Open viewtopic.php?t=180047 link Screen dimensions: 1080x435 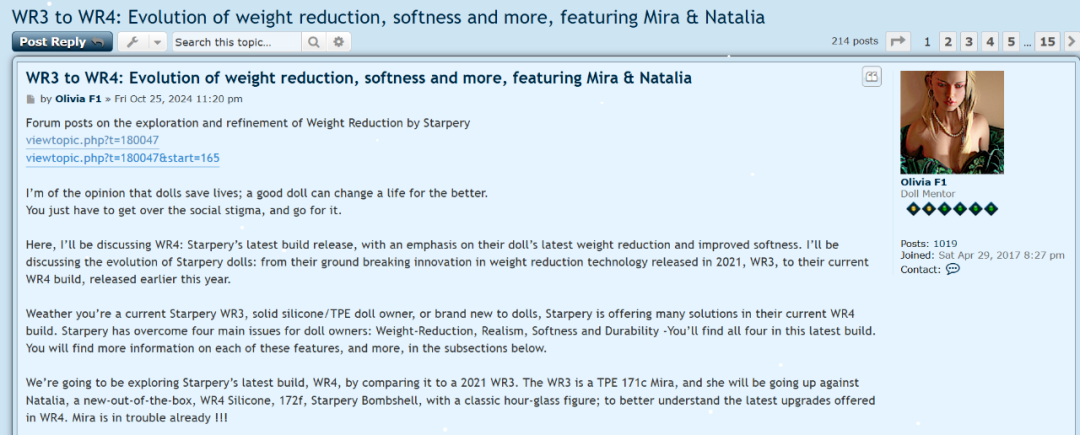tap(92, 140)
